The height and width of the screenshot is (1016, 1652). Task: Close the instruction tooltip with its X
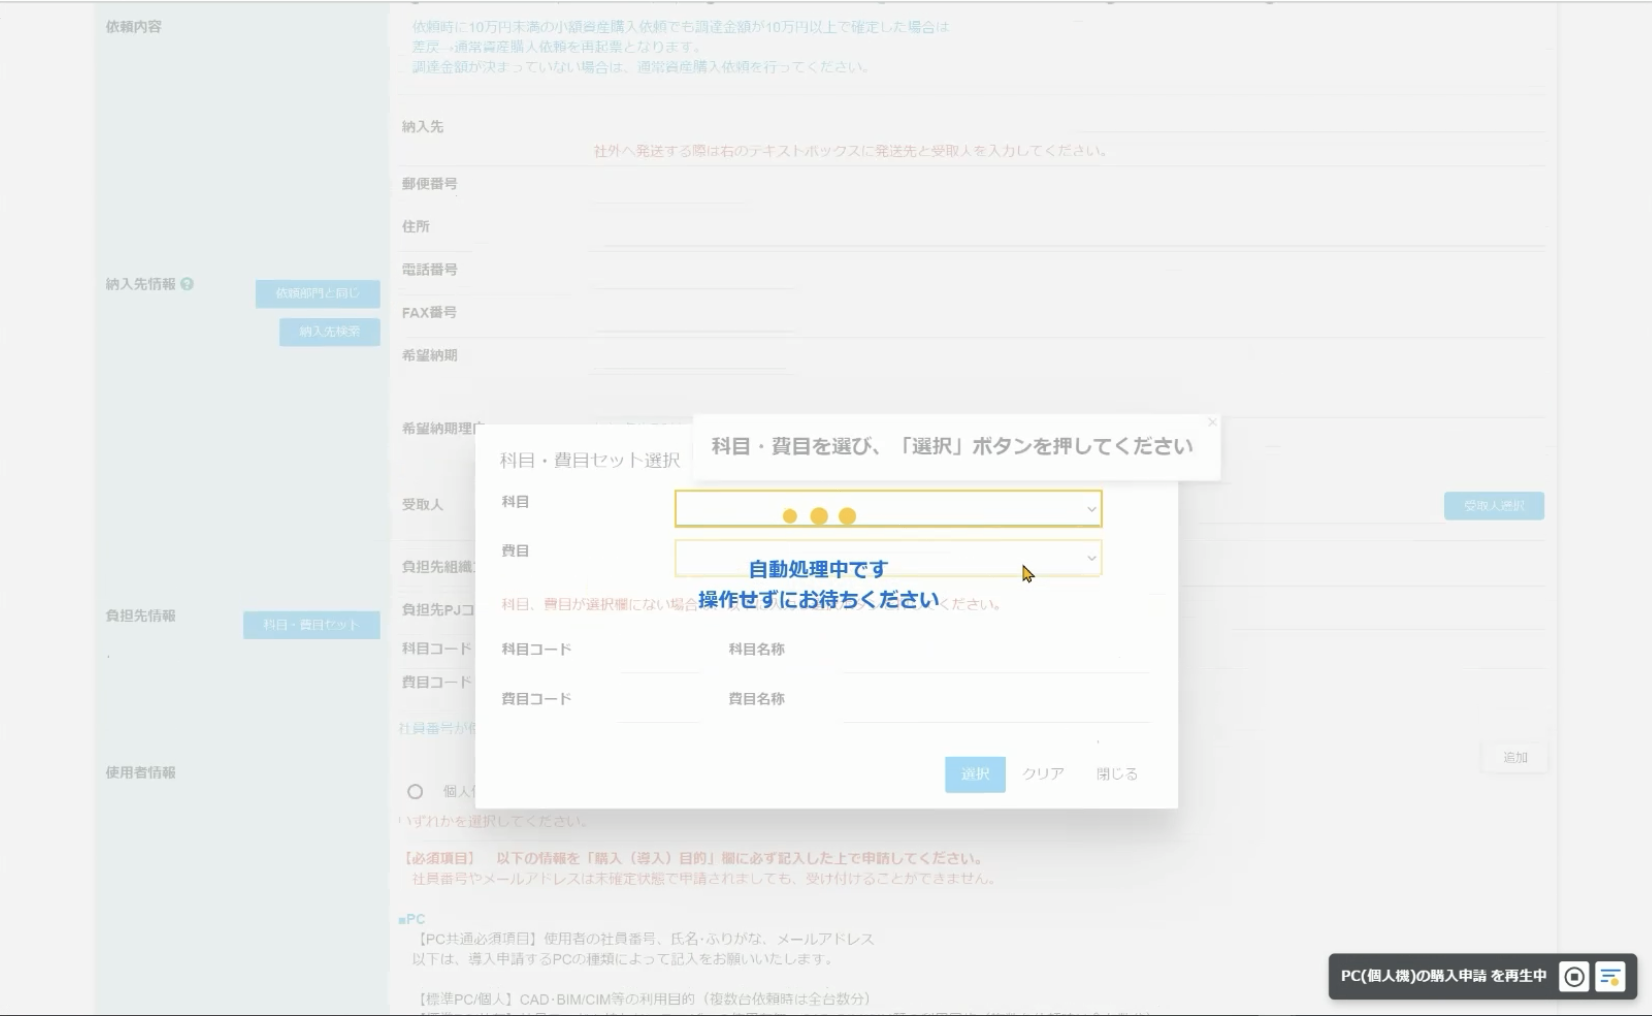(x=1212, y=423)
